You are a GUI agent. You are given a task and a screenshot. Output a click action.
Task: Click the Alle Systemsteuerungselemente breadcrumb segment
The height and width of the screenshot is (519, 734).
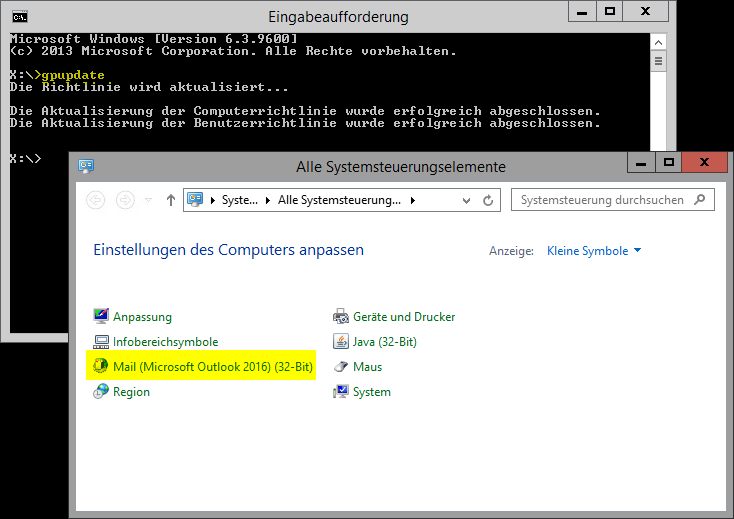[x=339, y=200]
